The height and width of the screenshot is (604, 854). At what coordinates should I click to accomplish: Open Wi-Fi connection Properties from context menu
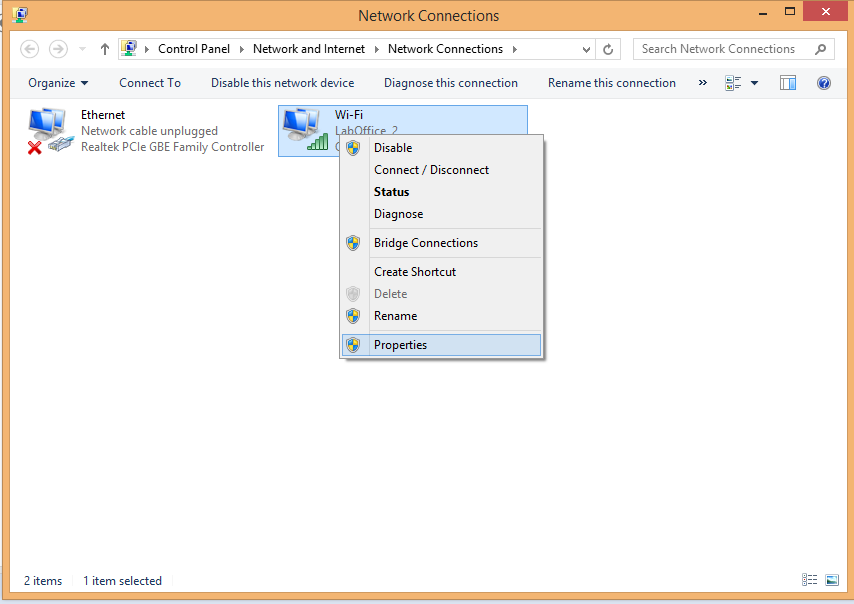point(400,344)
